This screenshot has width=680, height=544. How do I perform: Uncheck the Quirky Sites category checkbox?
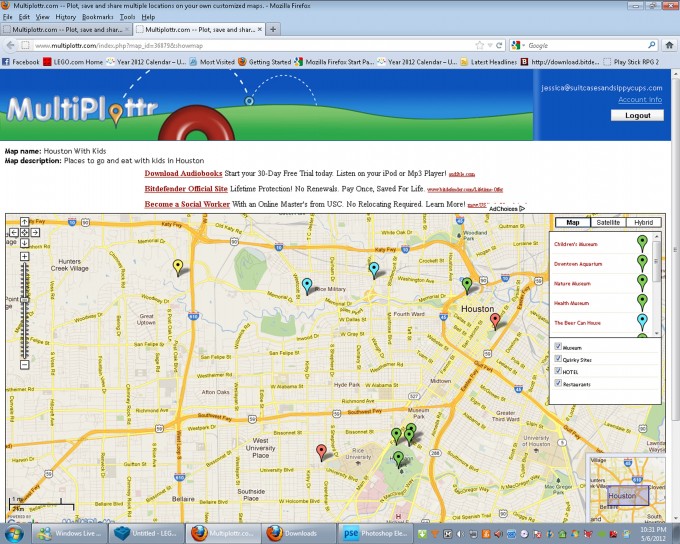pyautogui.click(x=558, y=358)
